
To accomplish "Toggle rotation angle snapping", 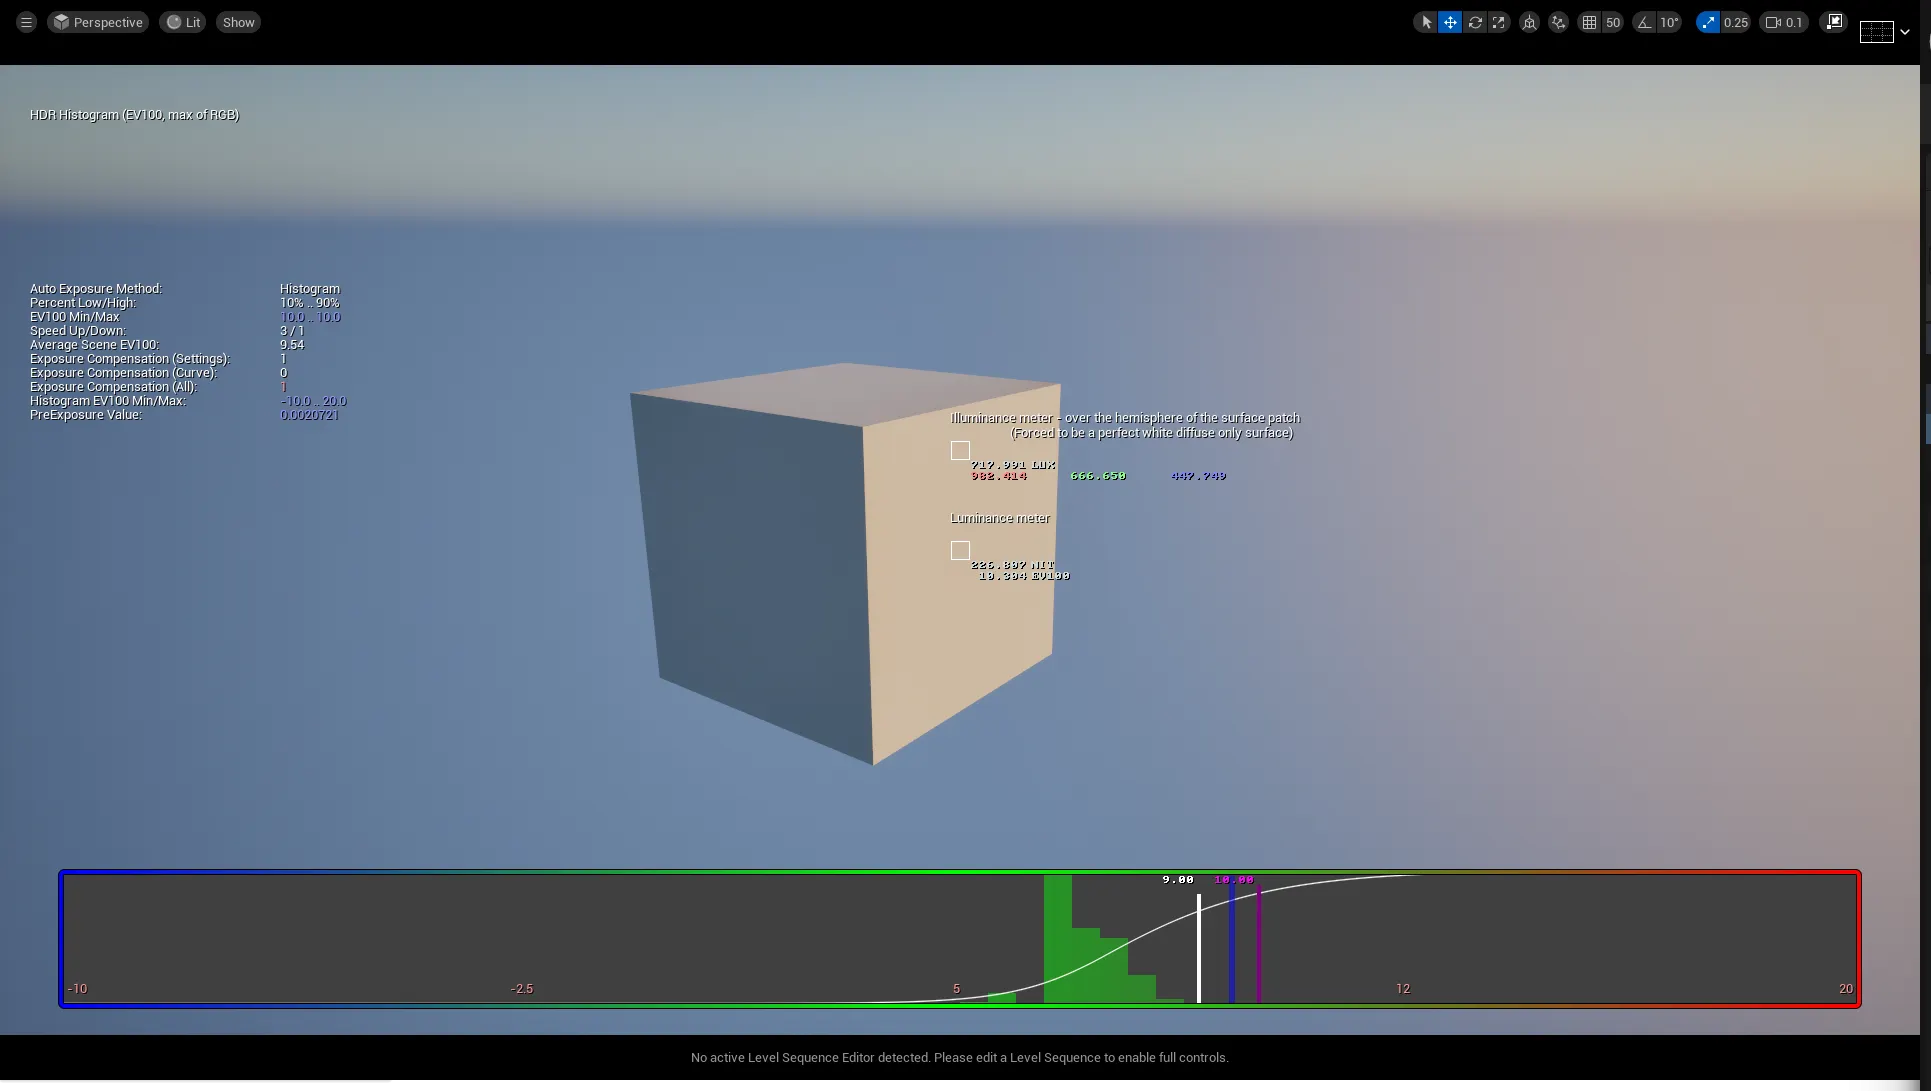I will pyautogui.click(x=1645, y=22).
